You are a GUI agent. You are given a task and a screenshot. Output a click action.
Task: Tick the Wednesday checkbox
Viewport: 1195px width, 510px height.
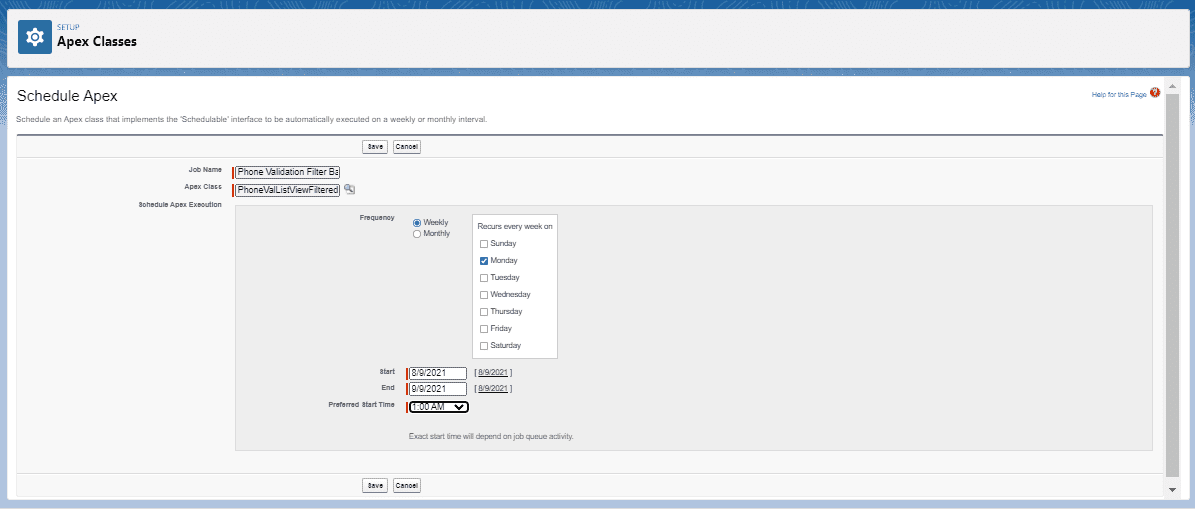pos(484,295)
